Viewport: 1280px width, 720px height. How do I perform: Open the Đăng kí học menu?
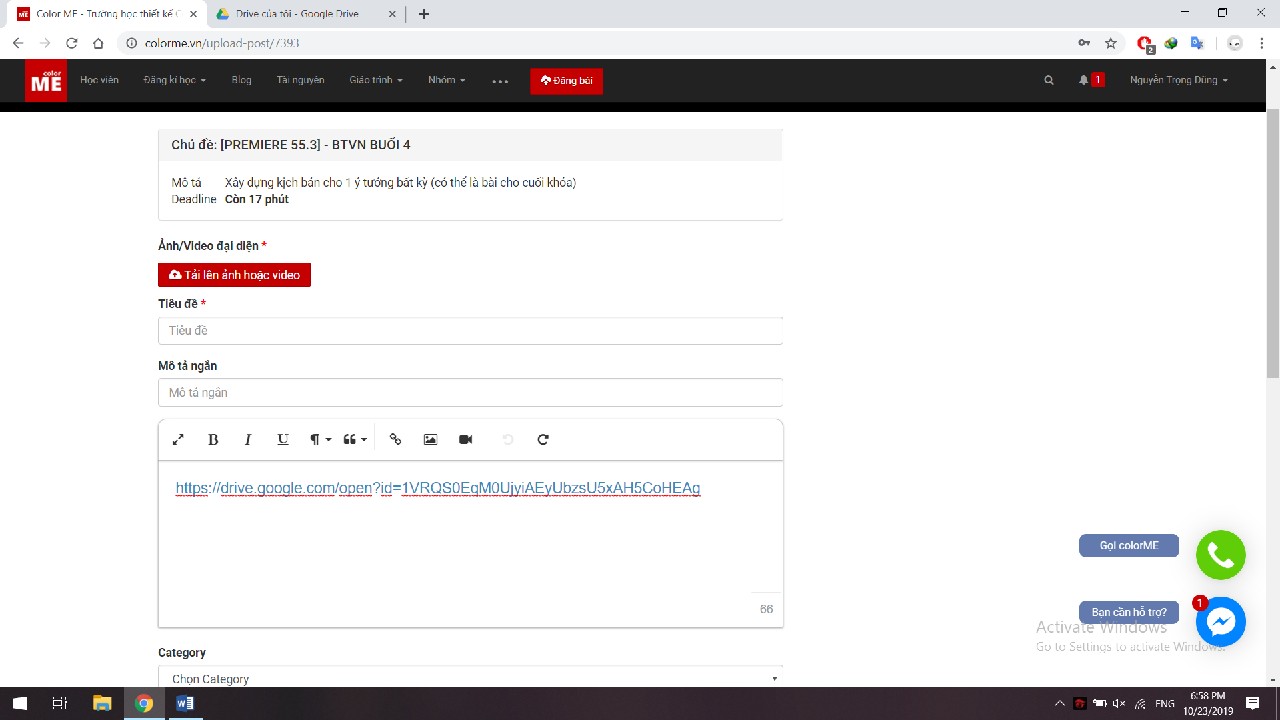pyautogui.click(x=175, y=80)
